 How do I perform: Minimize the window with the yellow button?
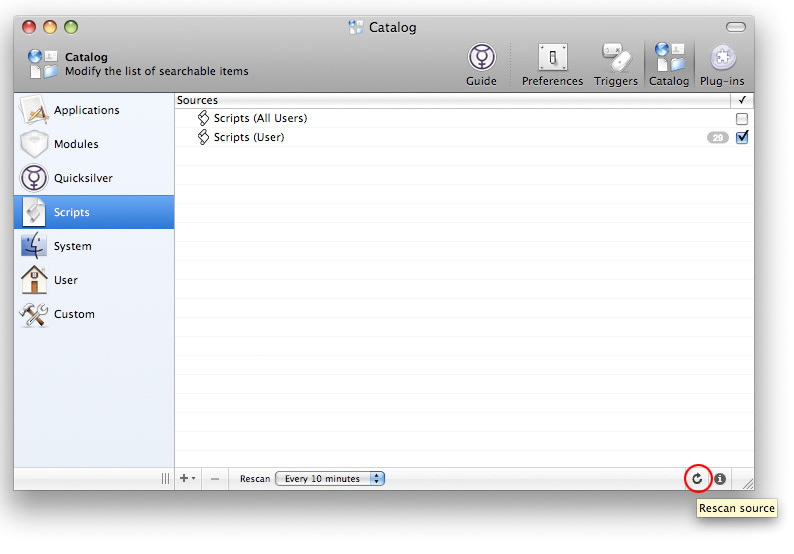(x=50, y=27)
